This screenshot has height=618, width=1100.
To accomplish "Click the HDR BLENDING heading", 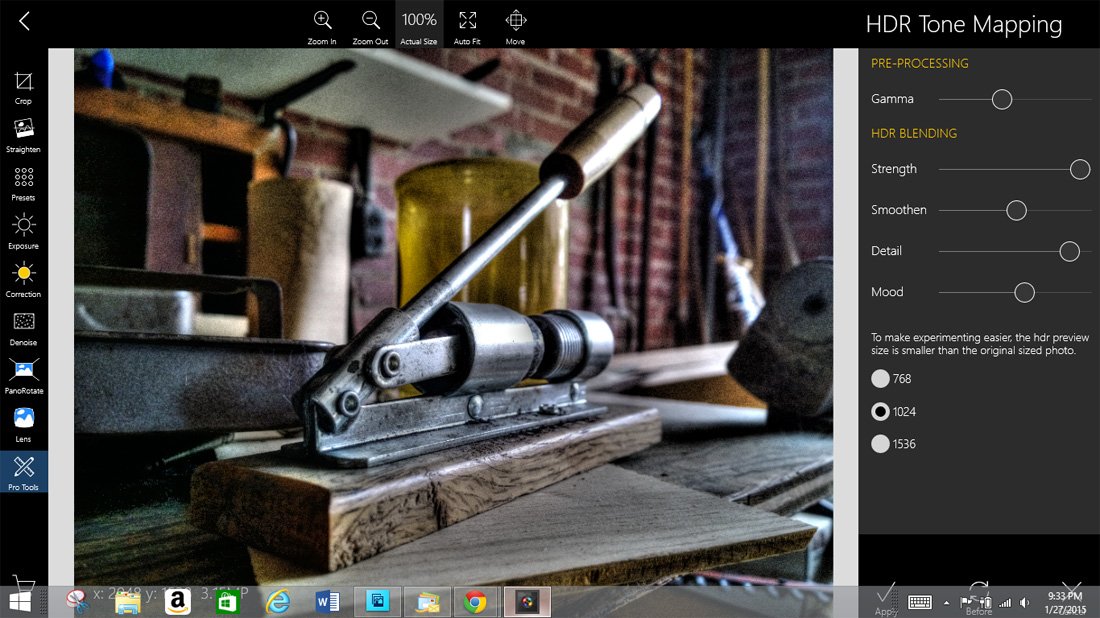I will point(913,133).
